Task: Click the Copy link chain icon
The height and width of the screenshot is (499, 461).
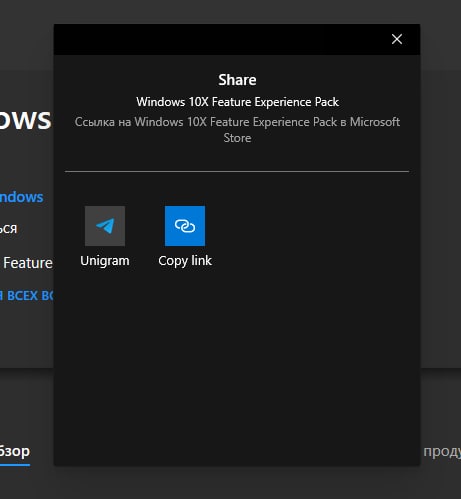Action: 185,226
